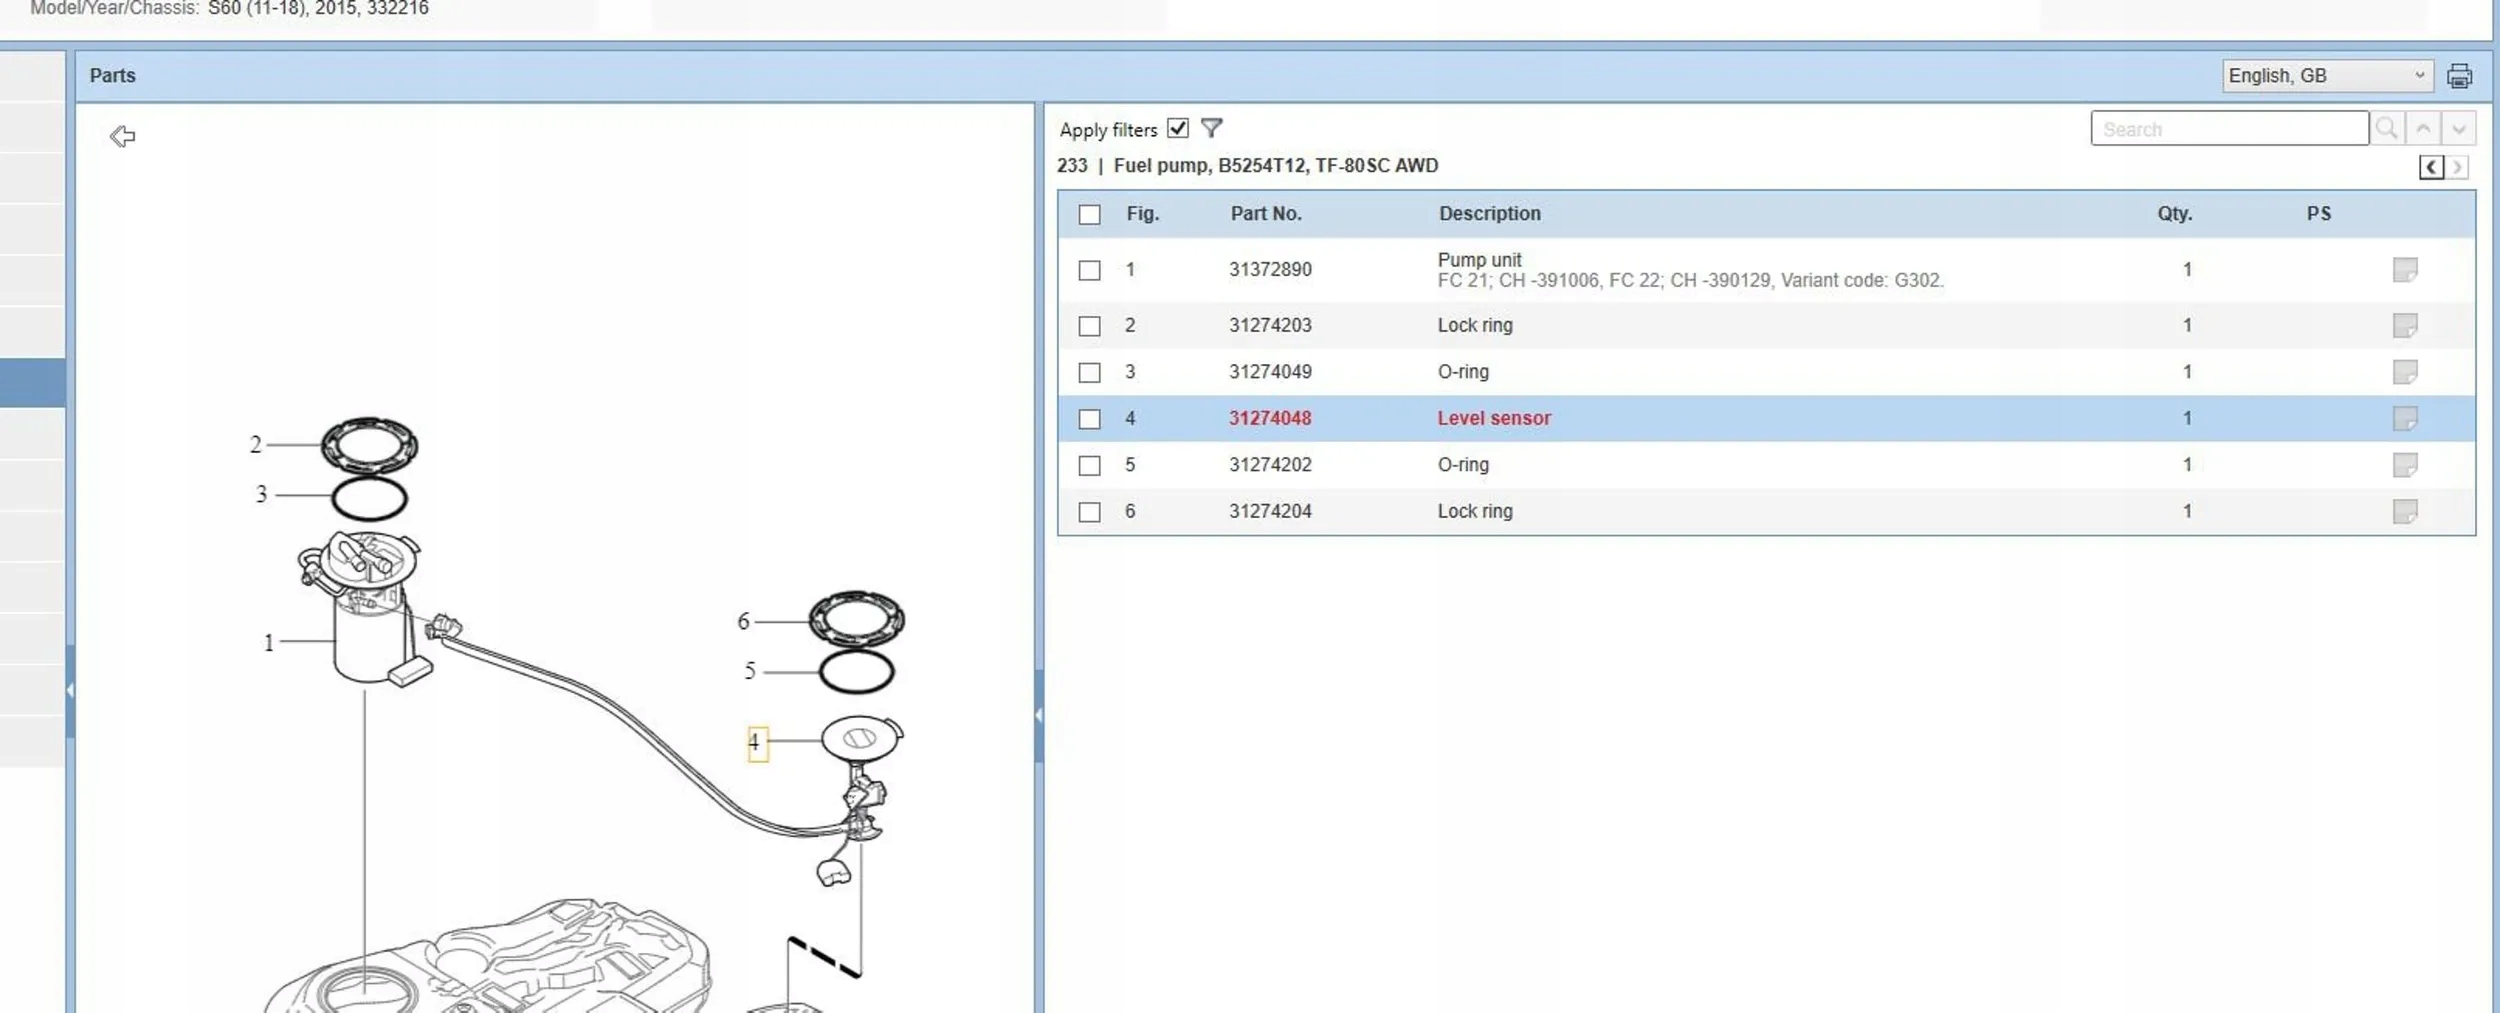Click the Parts panel title
This screenshot has height=1013, width=2500.
tap(112, 76)
